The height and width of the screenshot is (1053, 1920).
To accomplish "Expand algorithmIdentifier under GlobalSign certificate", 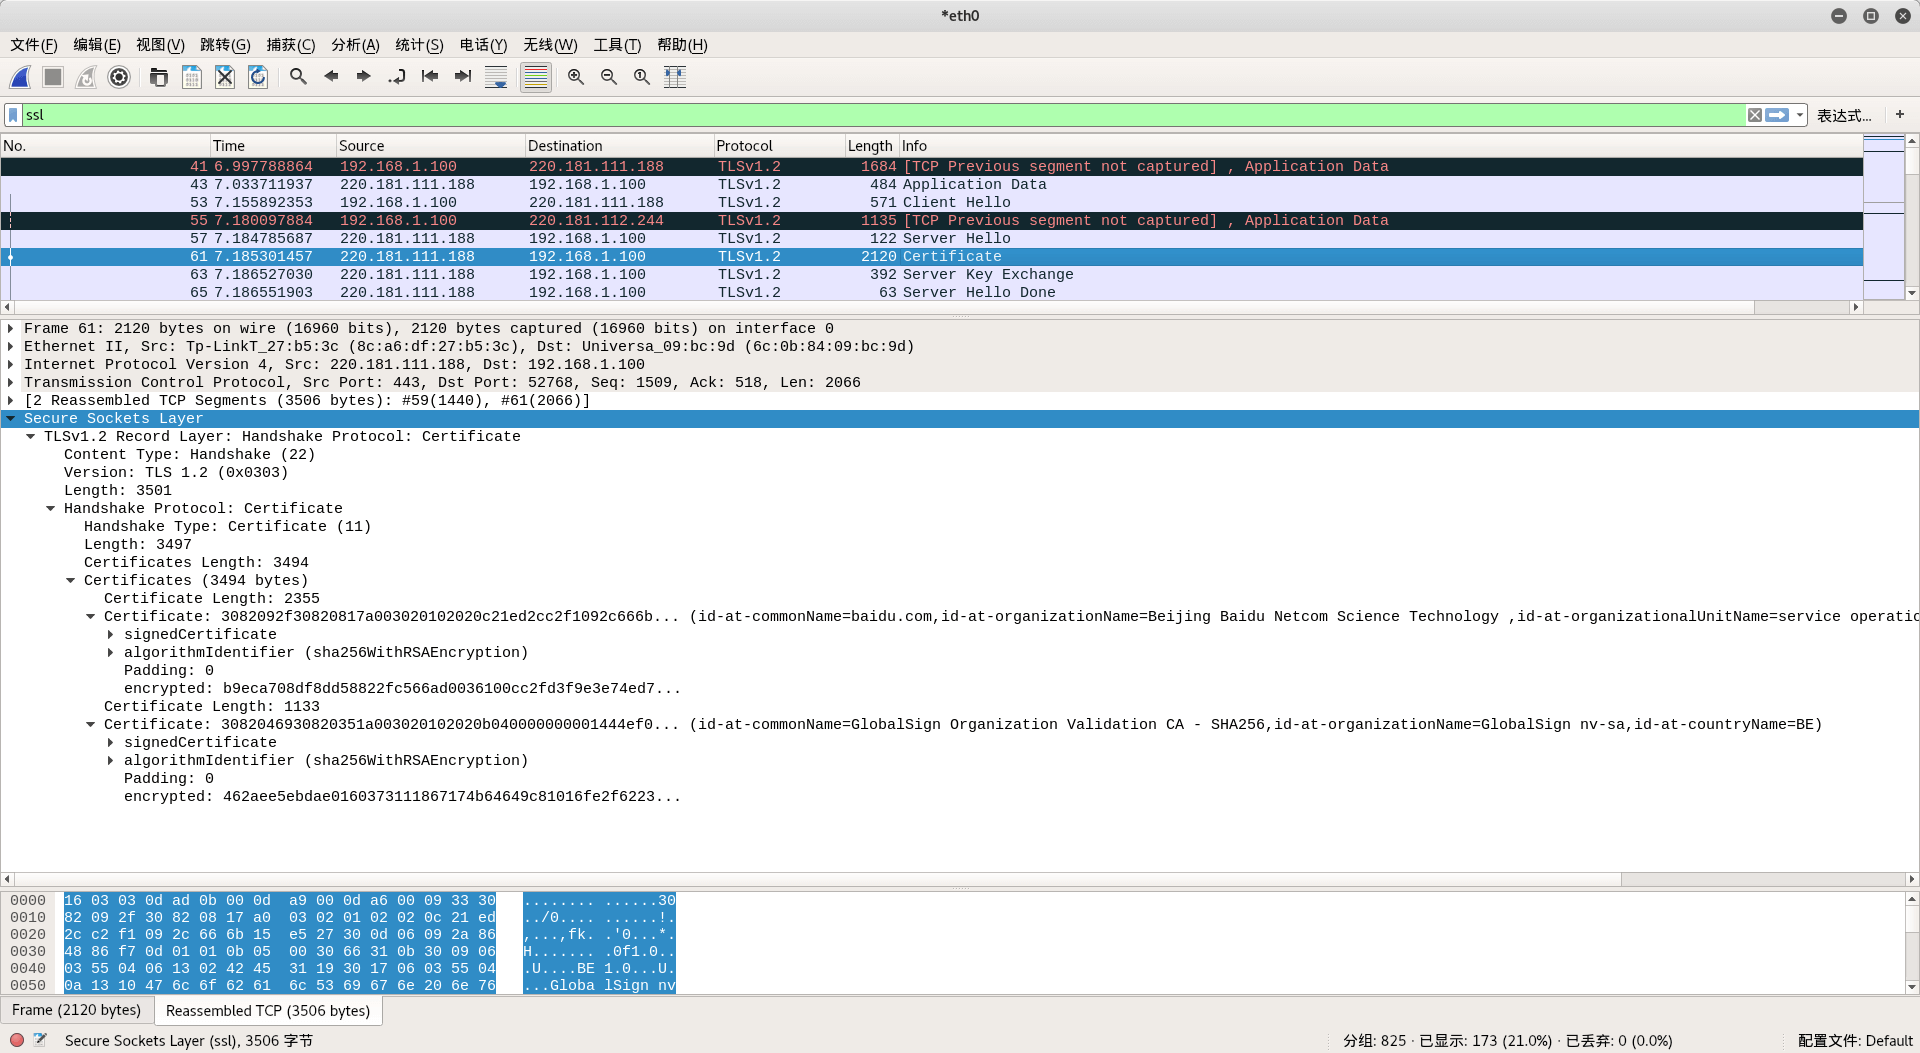I will 111,761.
